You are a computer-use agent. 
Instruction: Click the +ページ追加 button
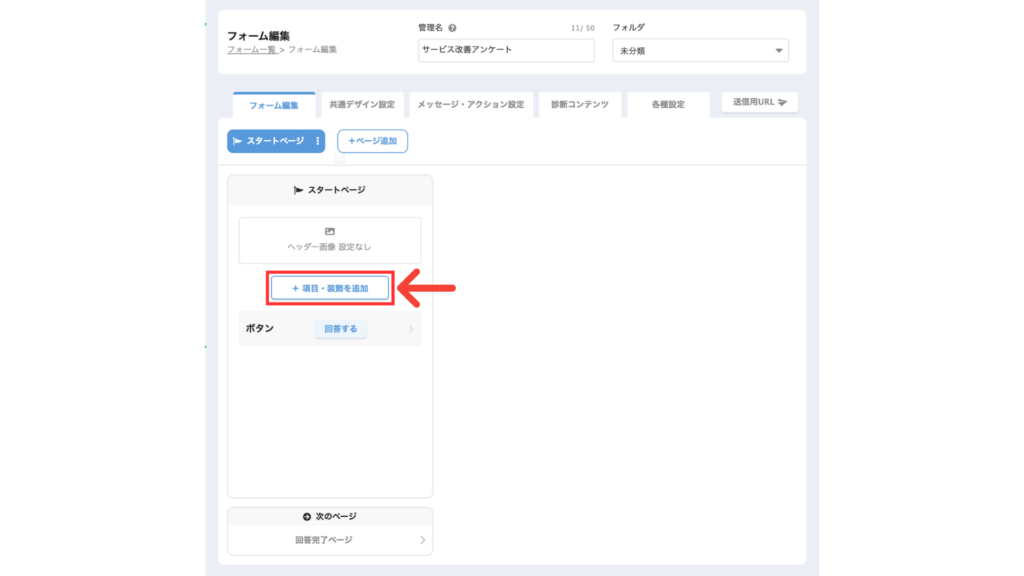(372, 142)
